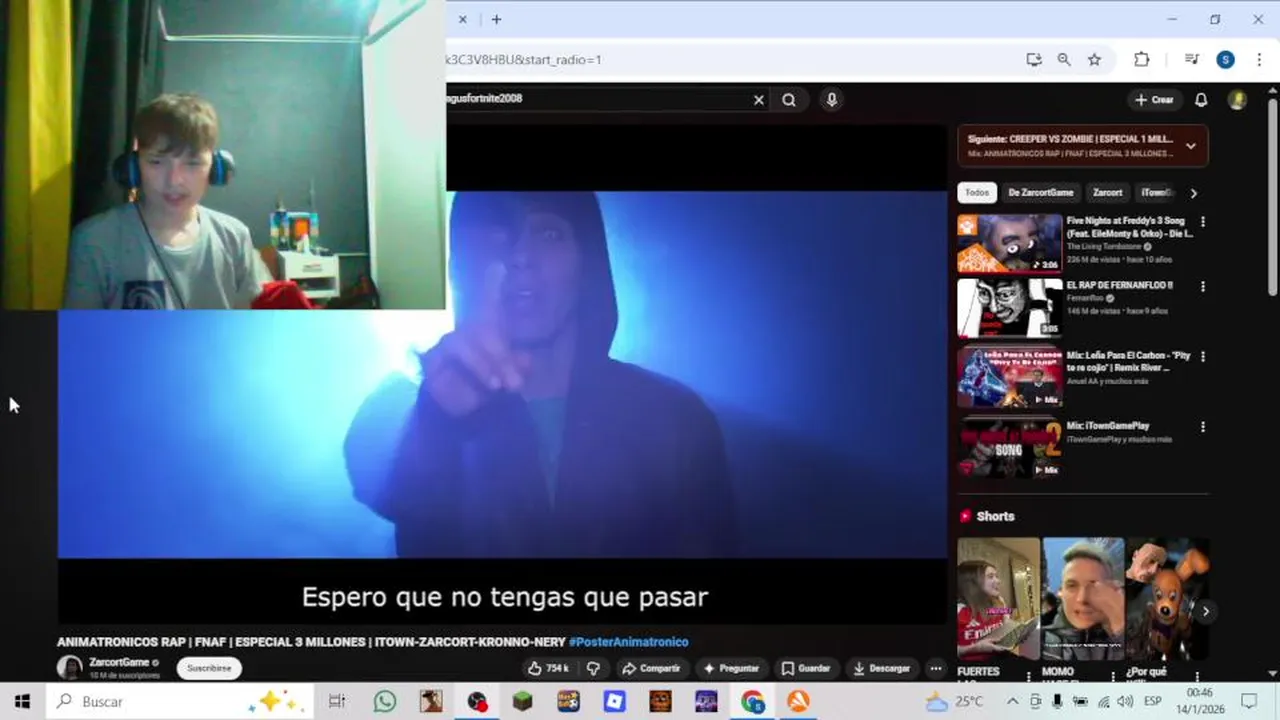Open the Chrome profile avatar S
This screenshot has height=720, width=1280.
pos(1225,60)
